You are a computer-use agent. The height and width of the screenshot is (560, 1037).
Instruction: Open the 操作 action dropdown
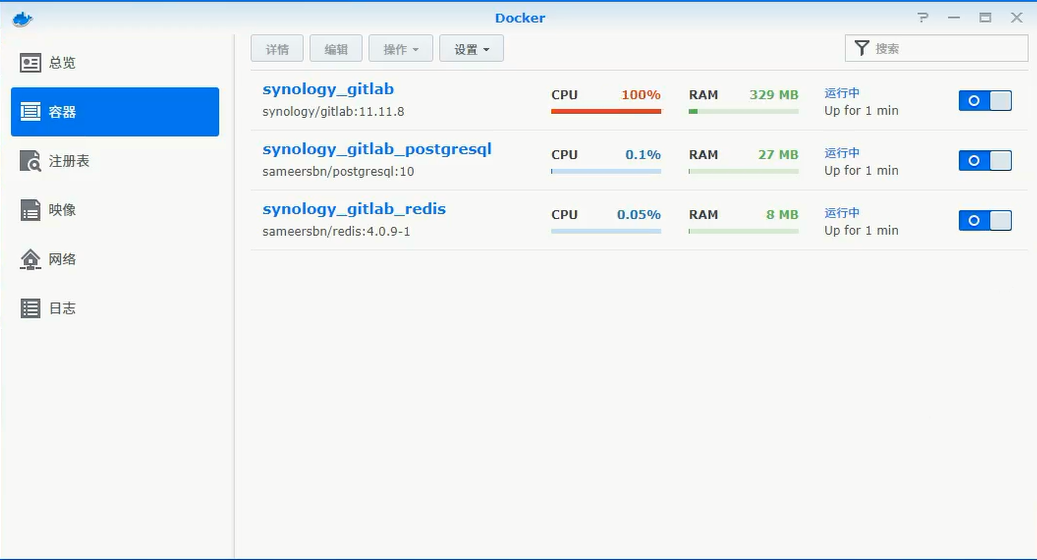pyautogui.click(x=401, y=49)
